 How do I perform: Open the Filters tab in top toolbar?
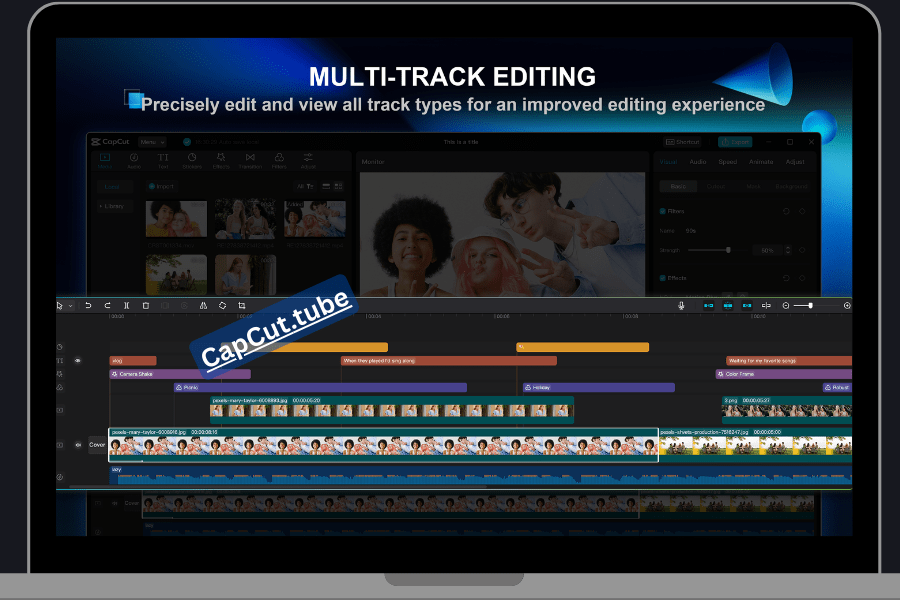(279, 161)
